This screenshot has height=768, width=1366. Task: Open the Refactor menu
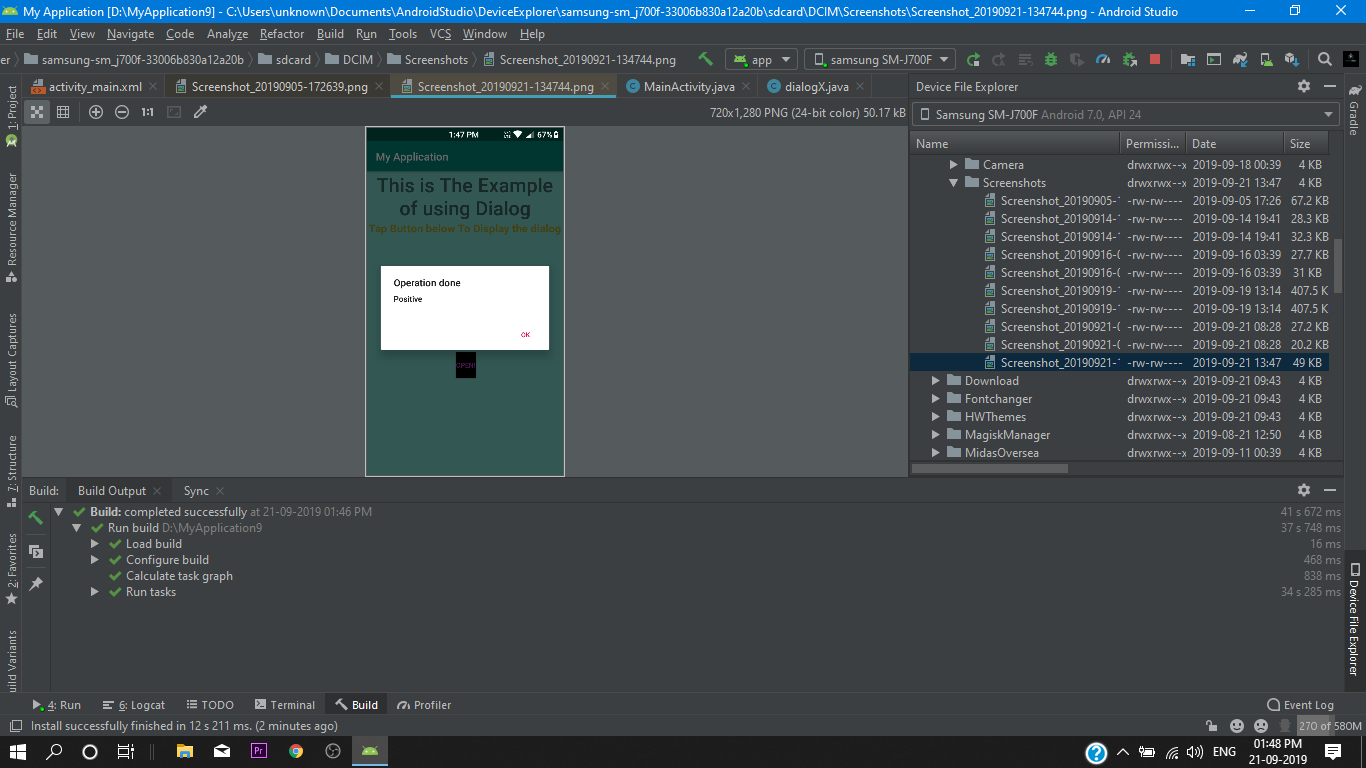click(x=282, y=34)
